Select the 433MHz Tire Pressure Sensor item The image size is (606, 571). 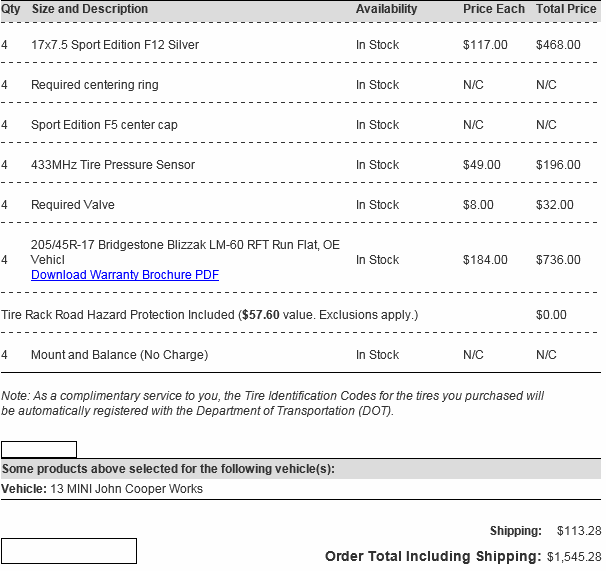(x=113, y=165)
